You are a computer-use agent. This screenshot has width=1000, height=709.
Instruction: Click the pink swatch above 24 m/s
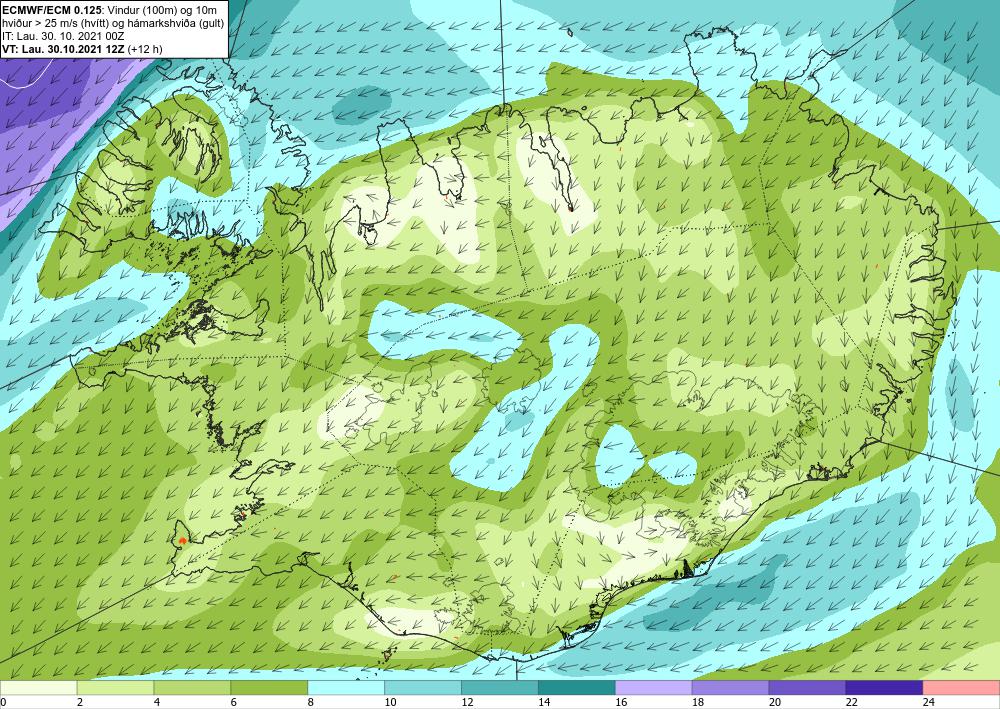tap(961, 688)
